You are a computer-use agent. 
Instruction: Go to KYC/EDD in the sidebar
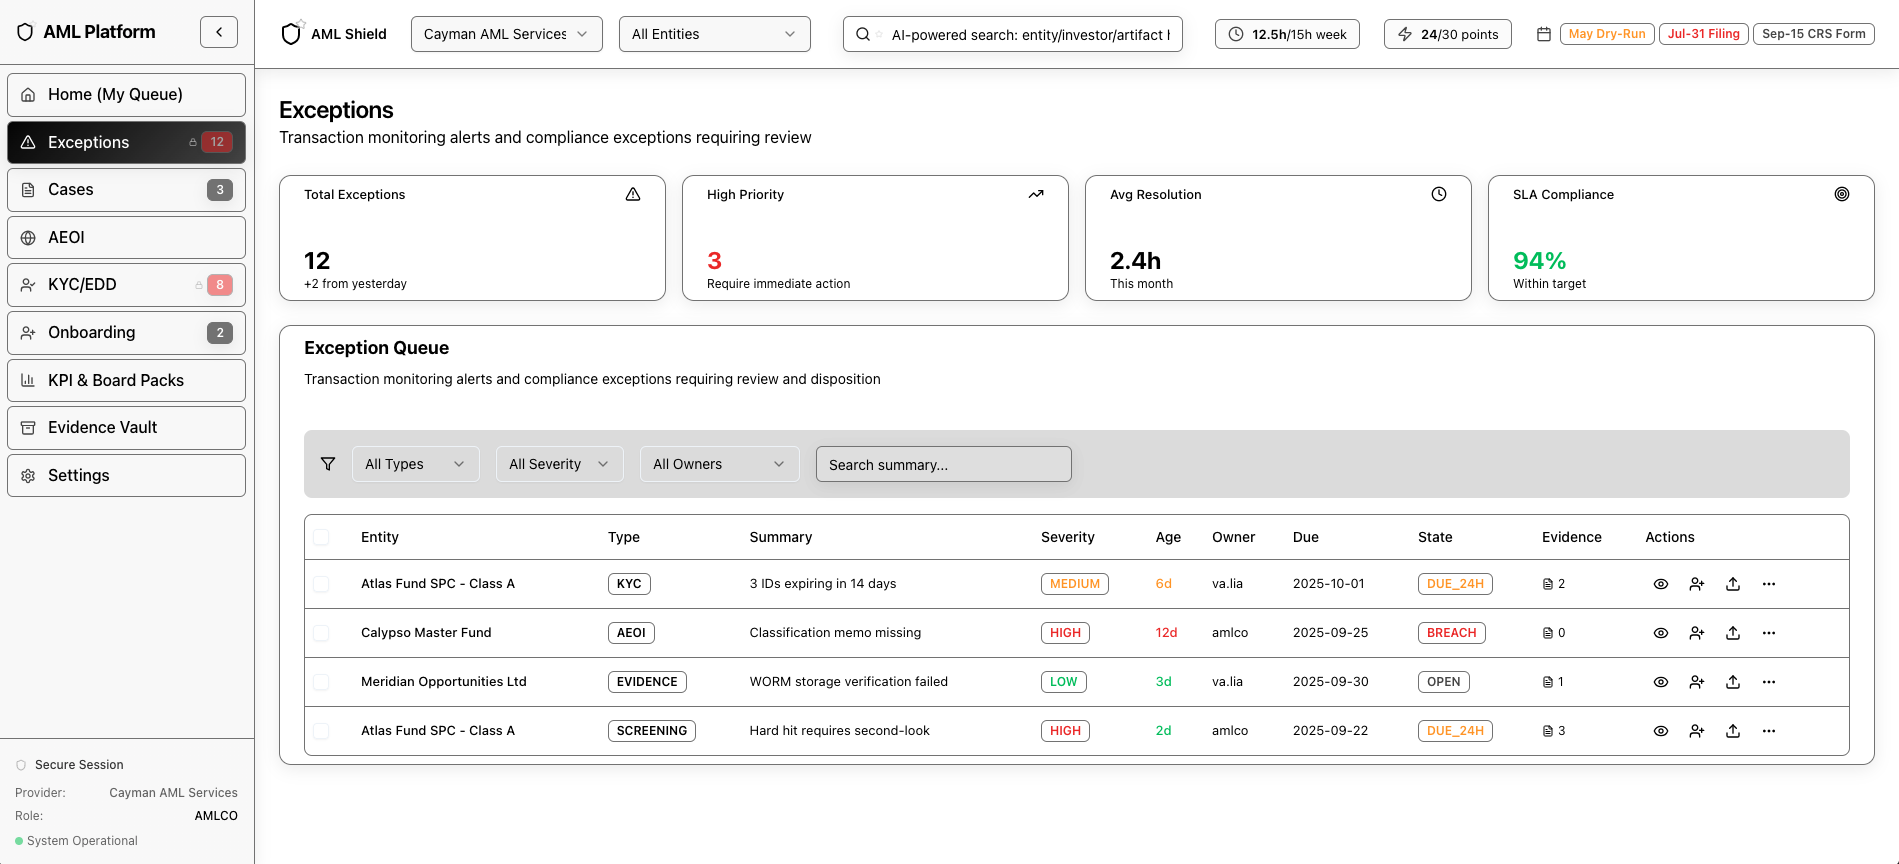pos(126,285)
